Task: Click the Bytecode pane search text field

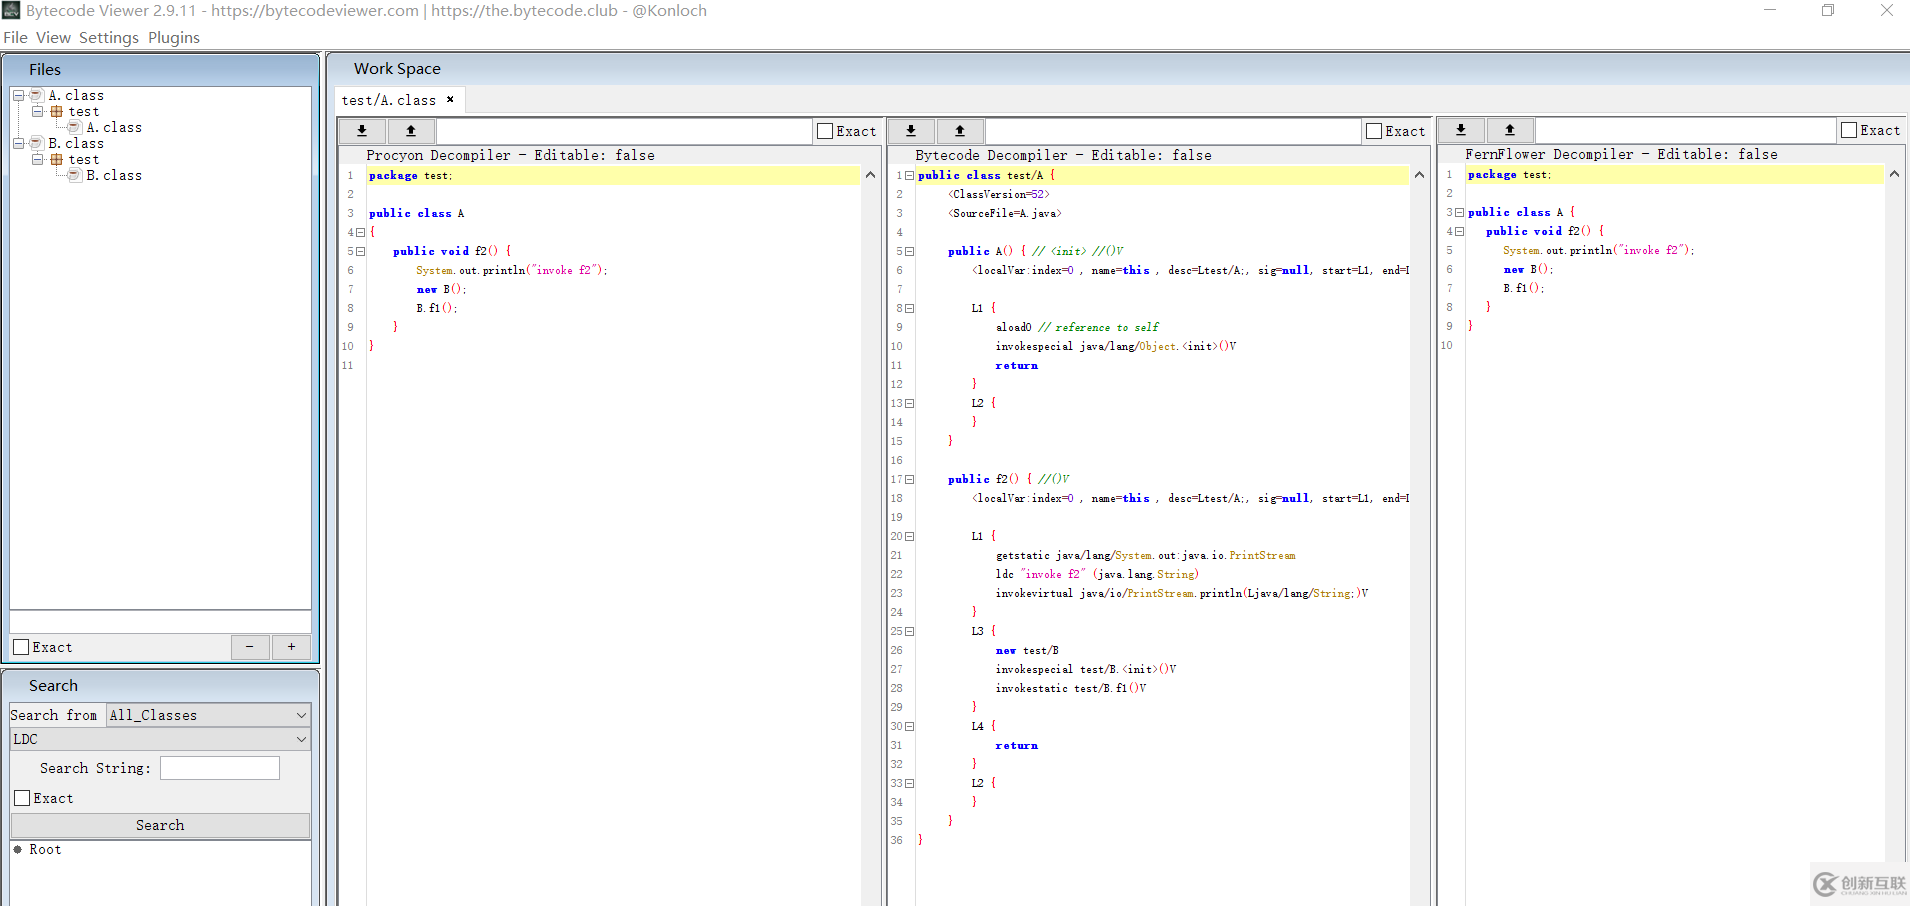Action: tap(1173, 131)
